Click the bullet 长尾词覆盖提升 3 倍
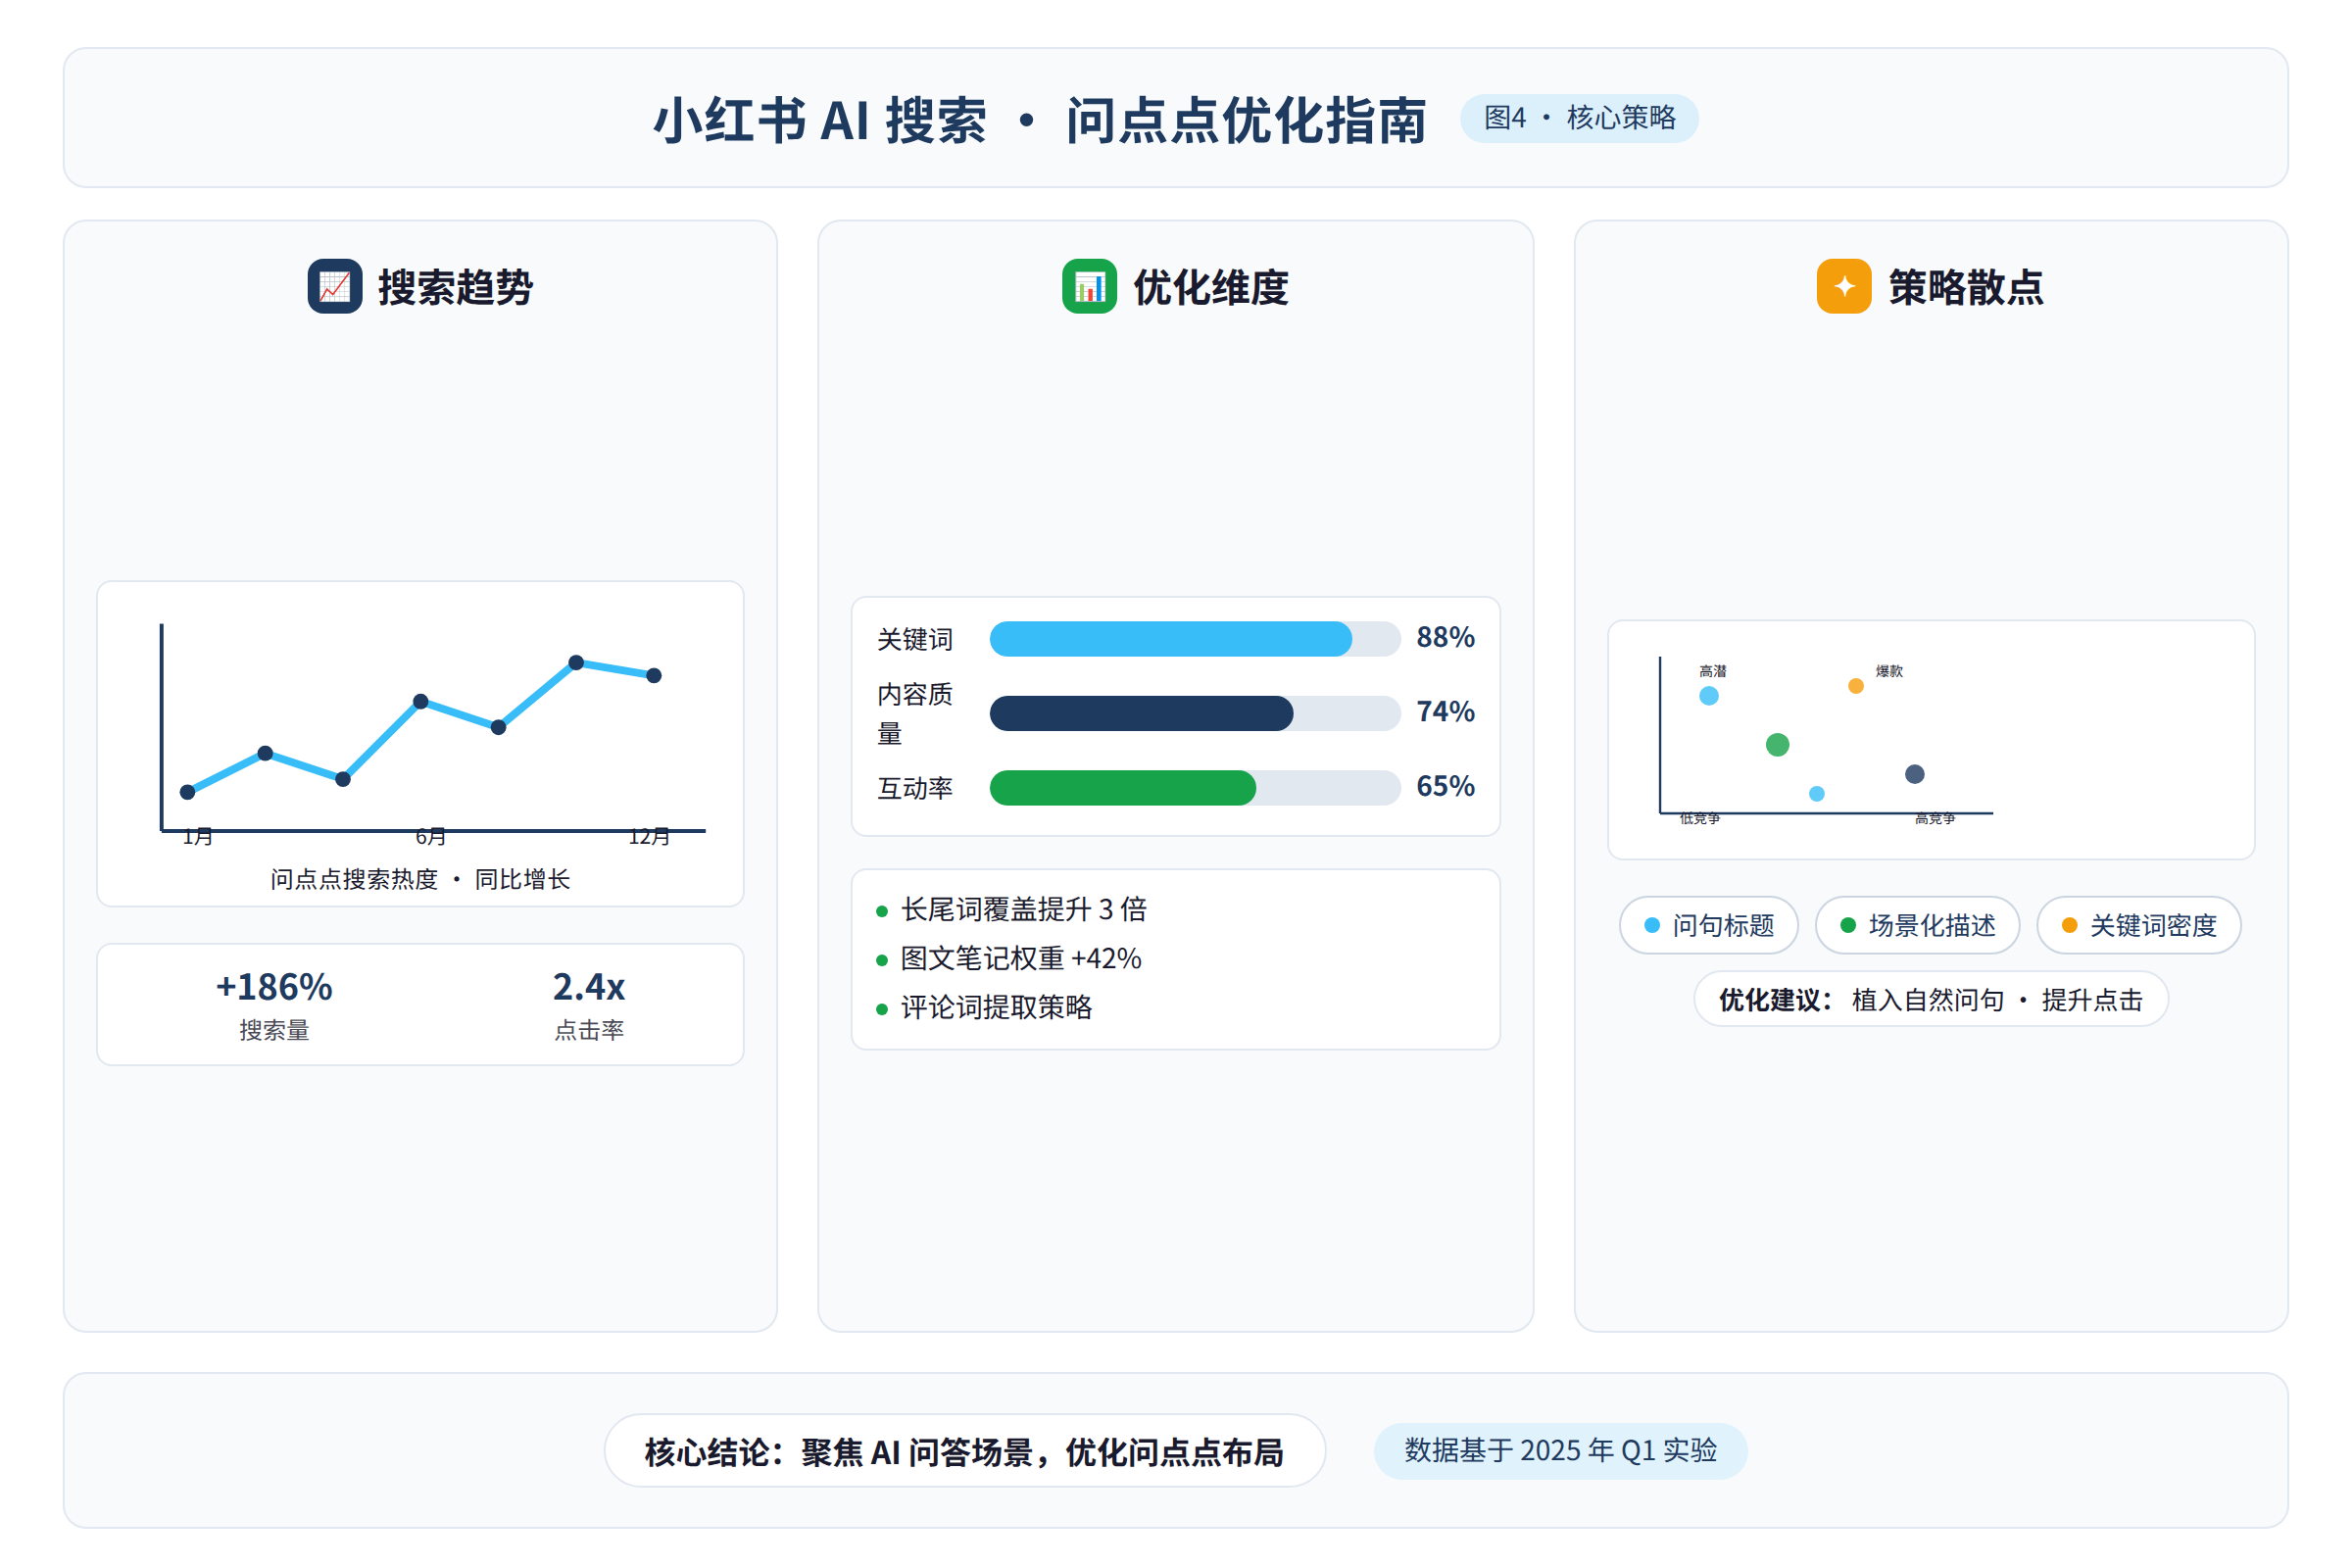 point(1024,909)
